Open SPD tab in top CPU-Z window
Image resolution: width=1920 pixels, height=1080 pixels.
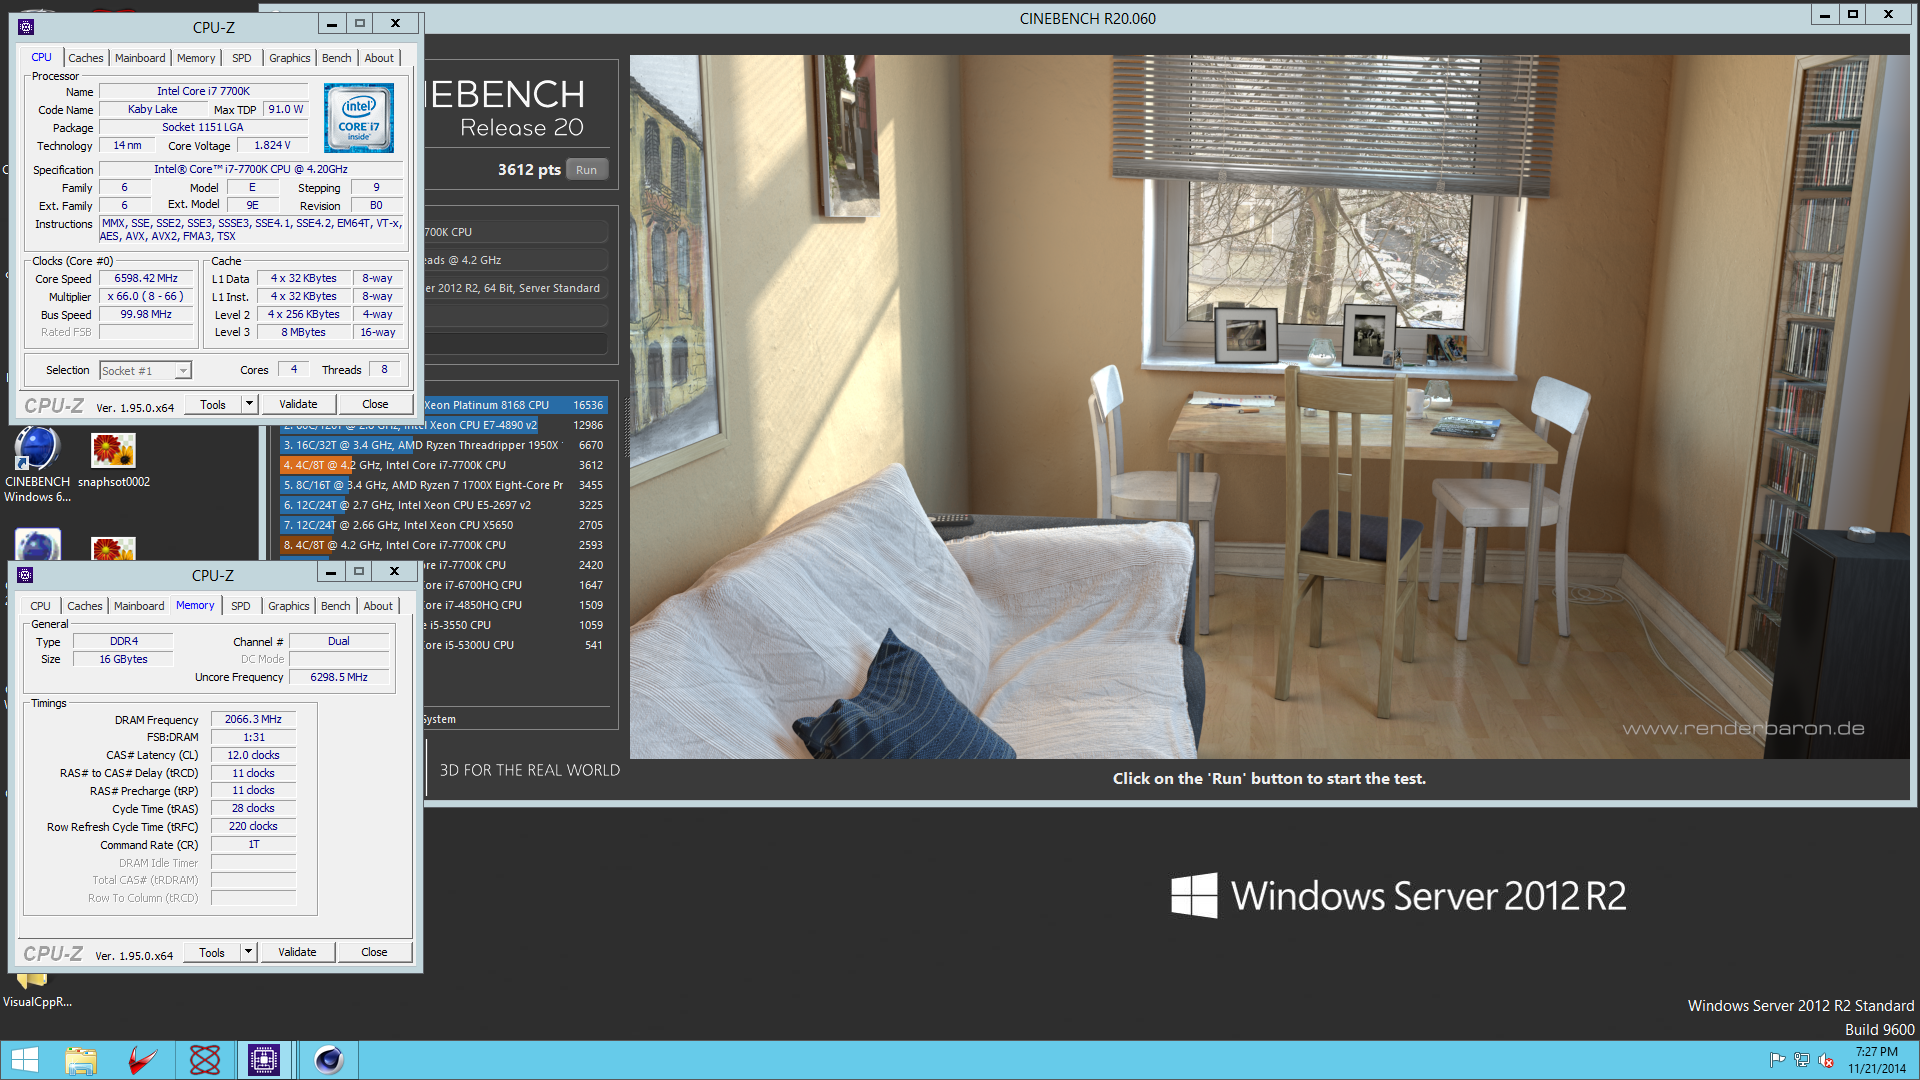point(242,58)
